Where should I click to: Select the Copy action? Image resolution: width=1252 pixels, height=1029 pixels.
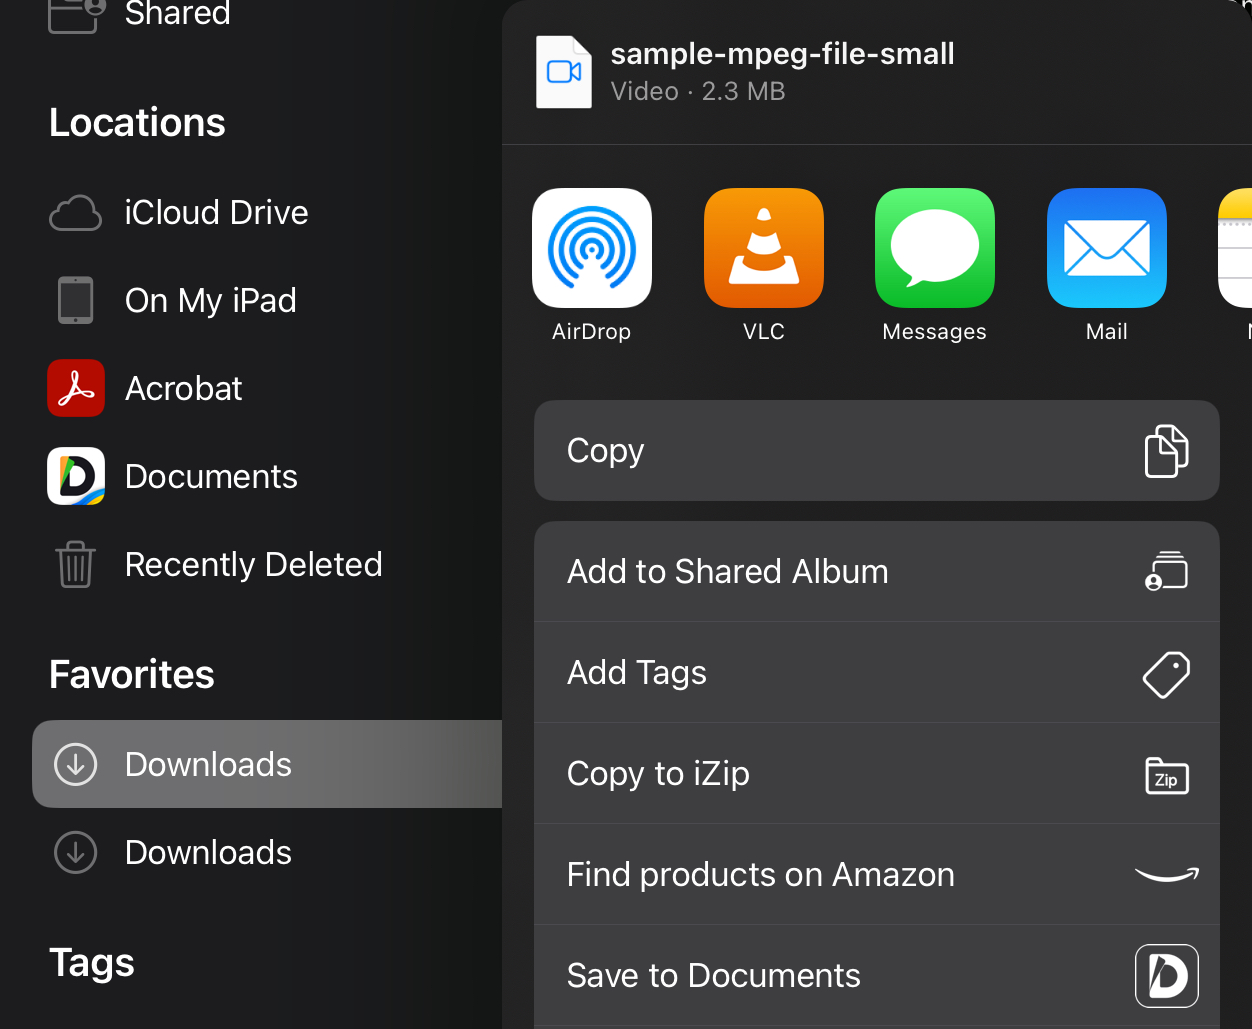[x=877, y=451]
